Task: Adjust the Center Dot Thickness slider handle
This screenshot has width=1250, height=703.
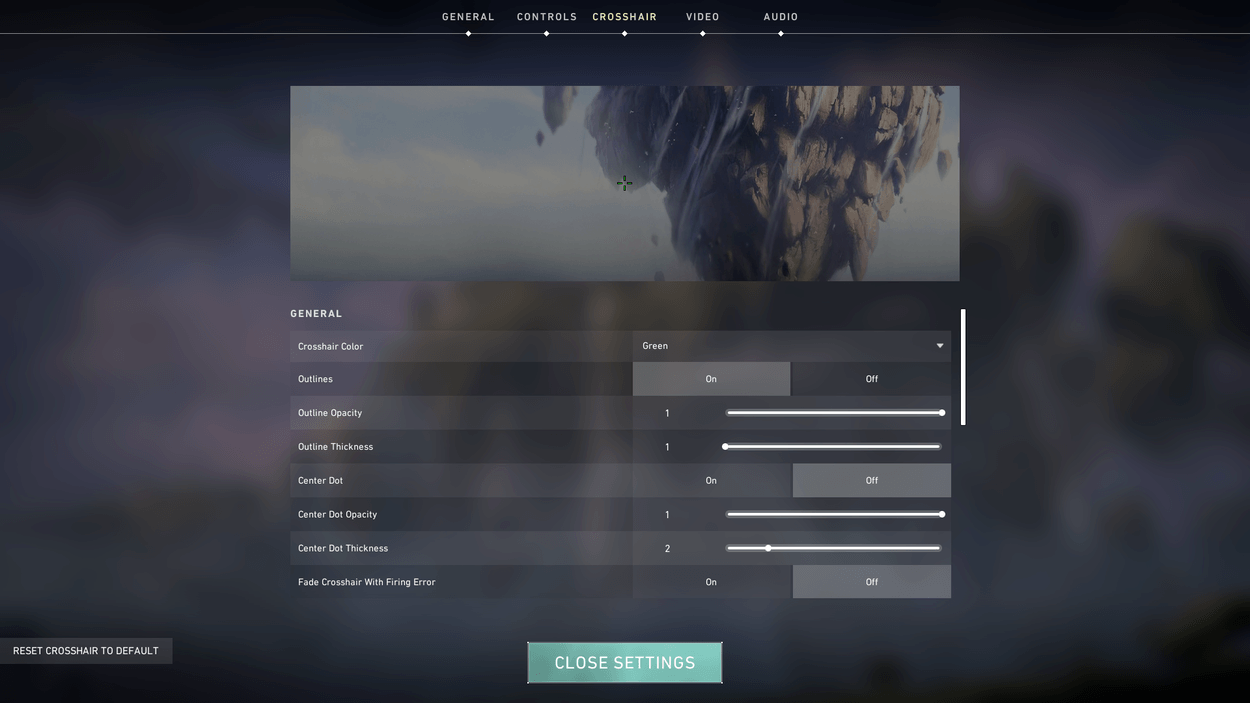Action: tap(768, 548)
